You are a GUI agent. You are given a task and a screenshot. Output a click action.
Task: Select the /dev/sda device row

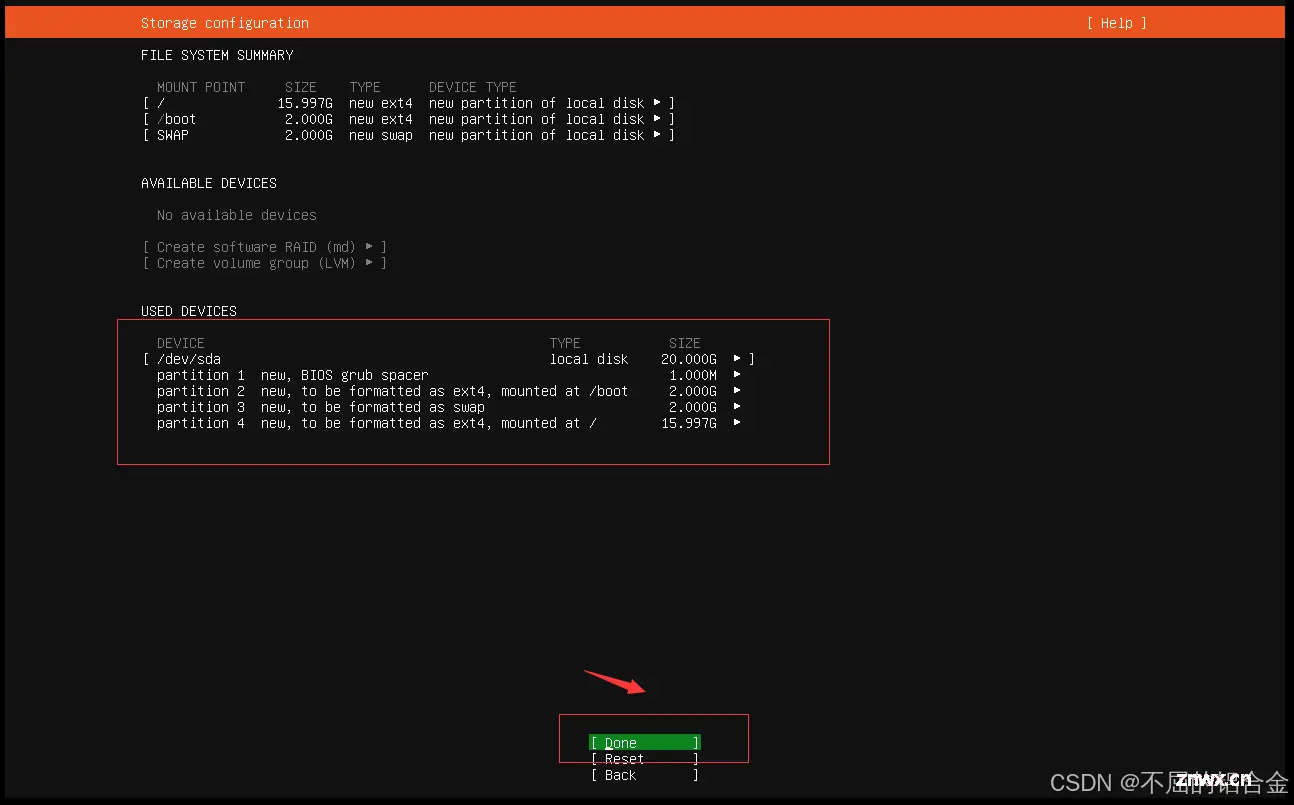coord(449,359)
